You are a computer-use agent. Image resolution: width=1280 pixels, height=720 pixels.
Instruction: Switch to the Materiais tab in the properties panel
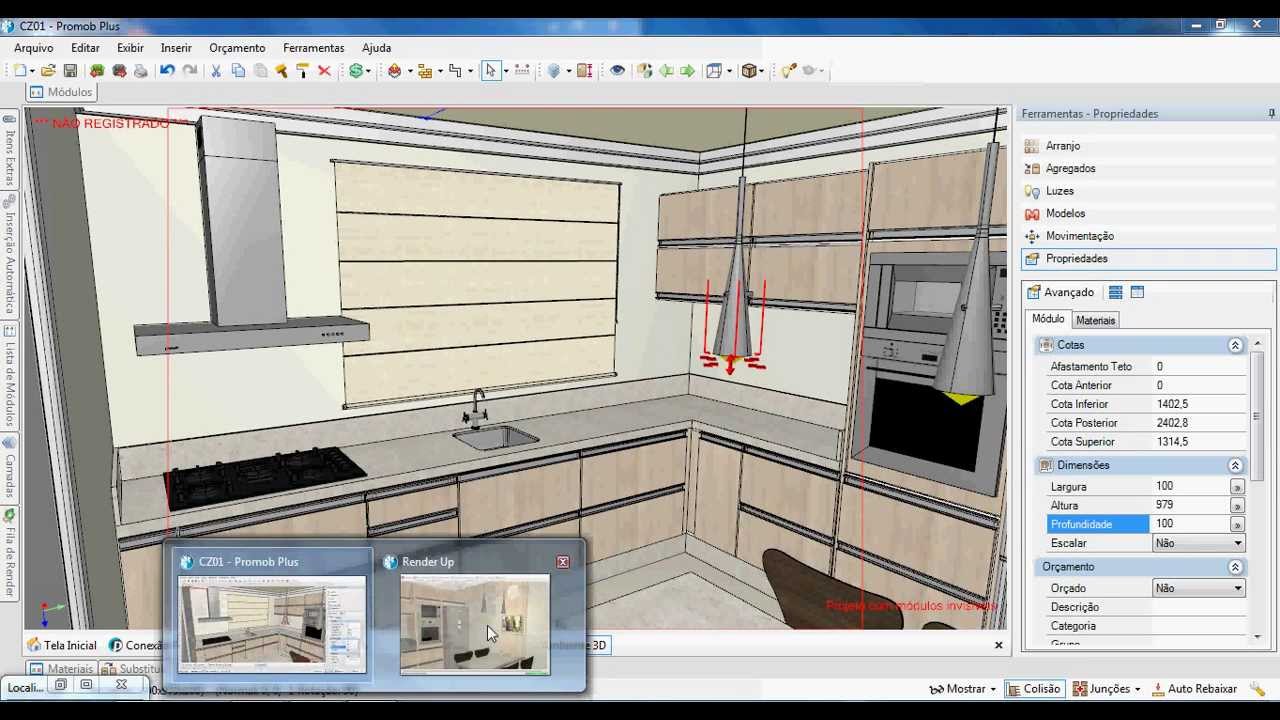1095,320
